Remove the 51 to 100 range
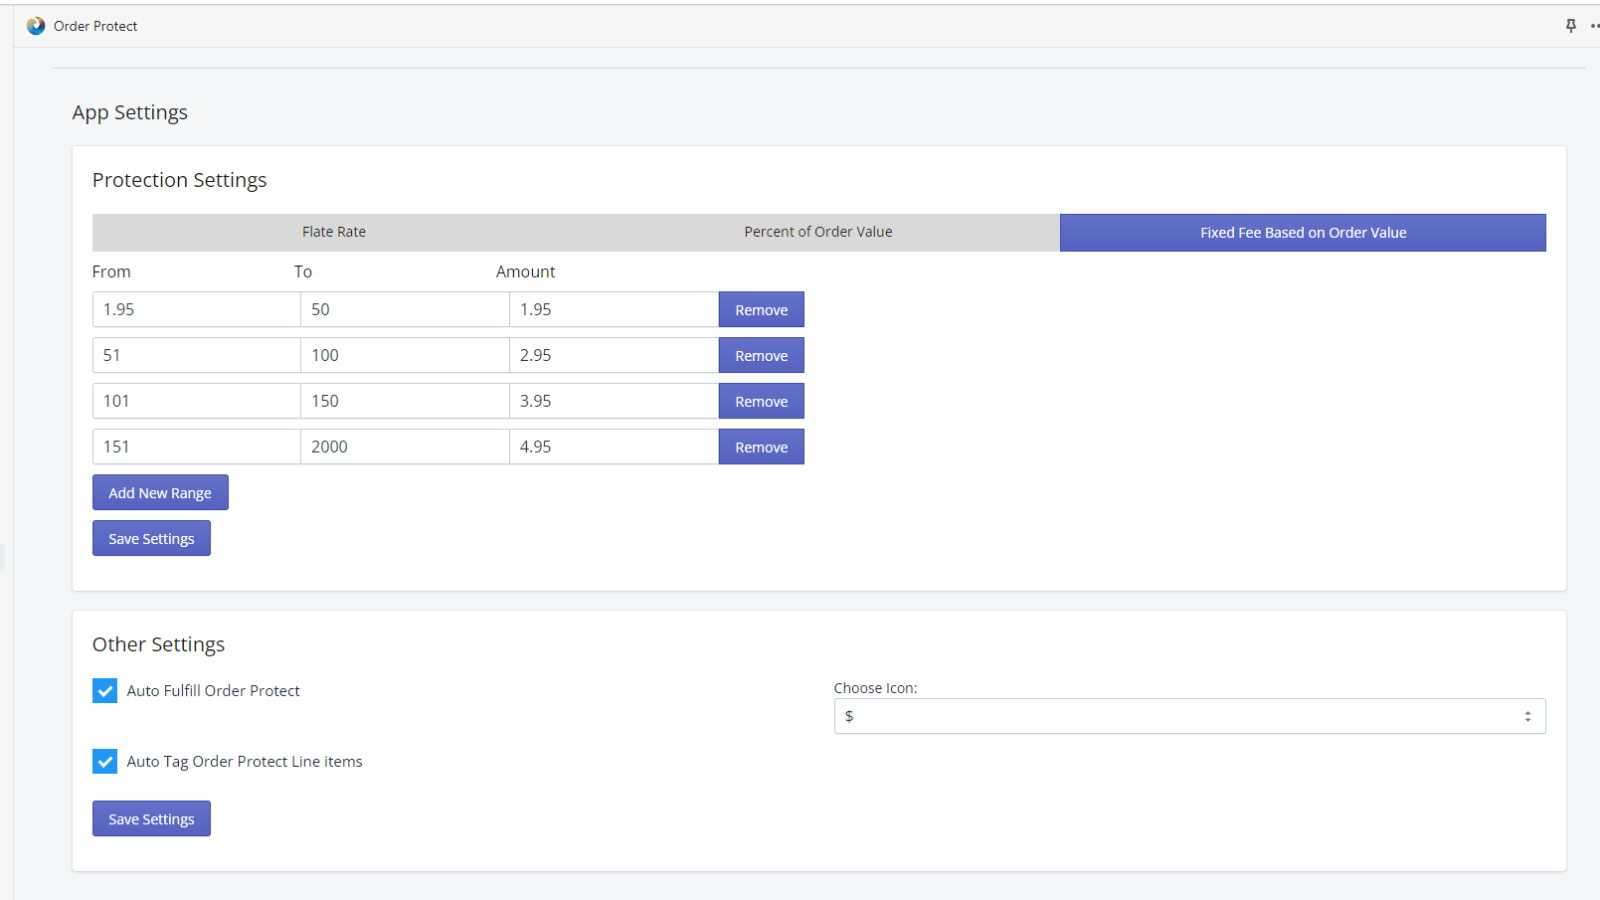1600x900 pixels. (x=761, y=355)
